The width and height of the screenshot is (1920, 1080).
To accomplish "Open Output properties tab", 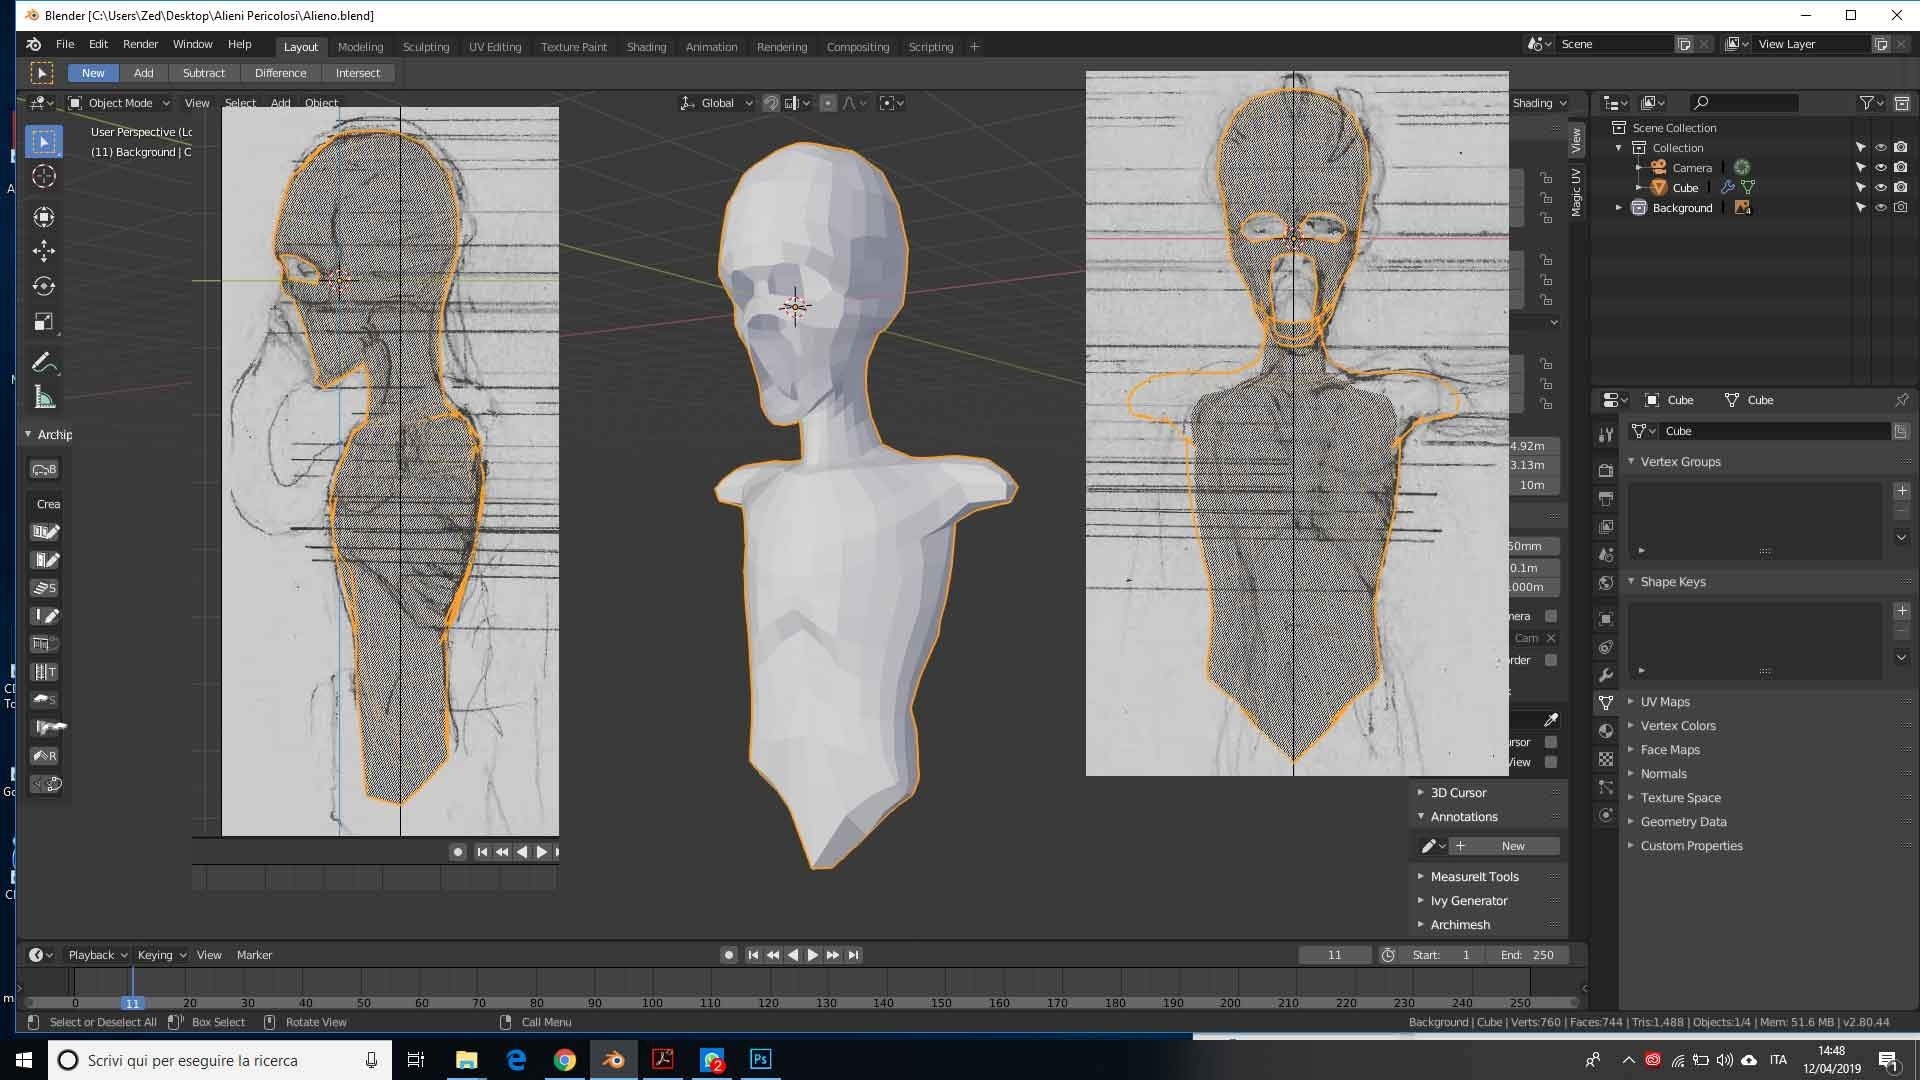I will (x=1606, y=498).
